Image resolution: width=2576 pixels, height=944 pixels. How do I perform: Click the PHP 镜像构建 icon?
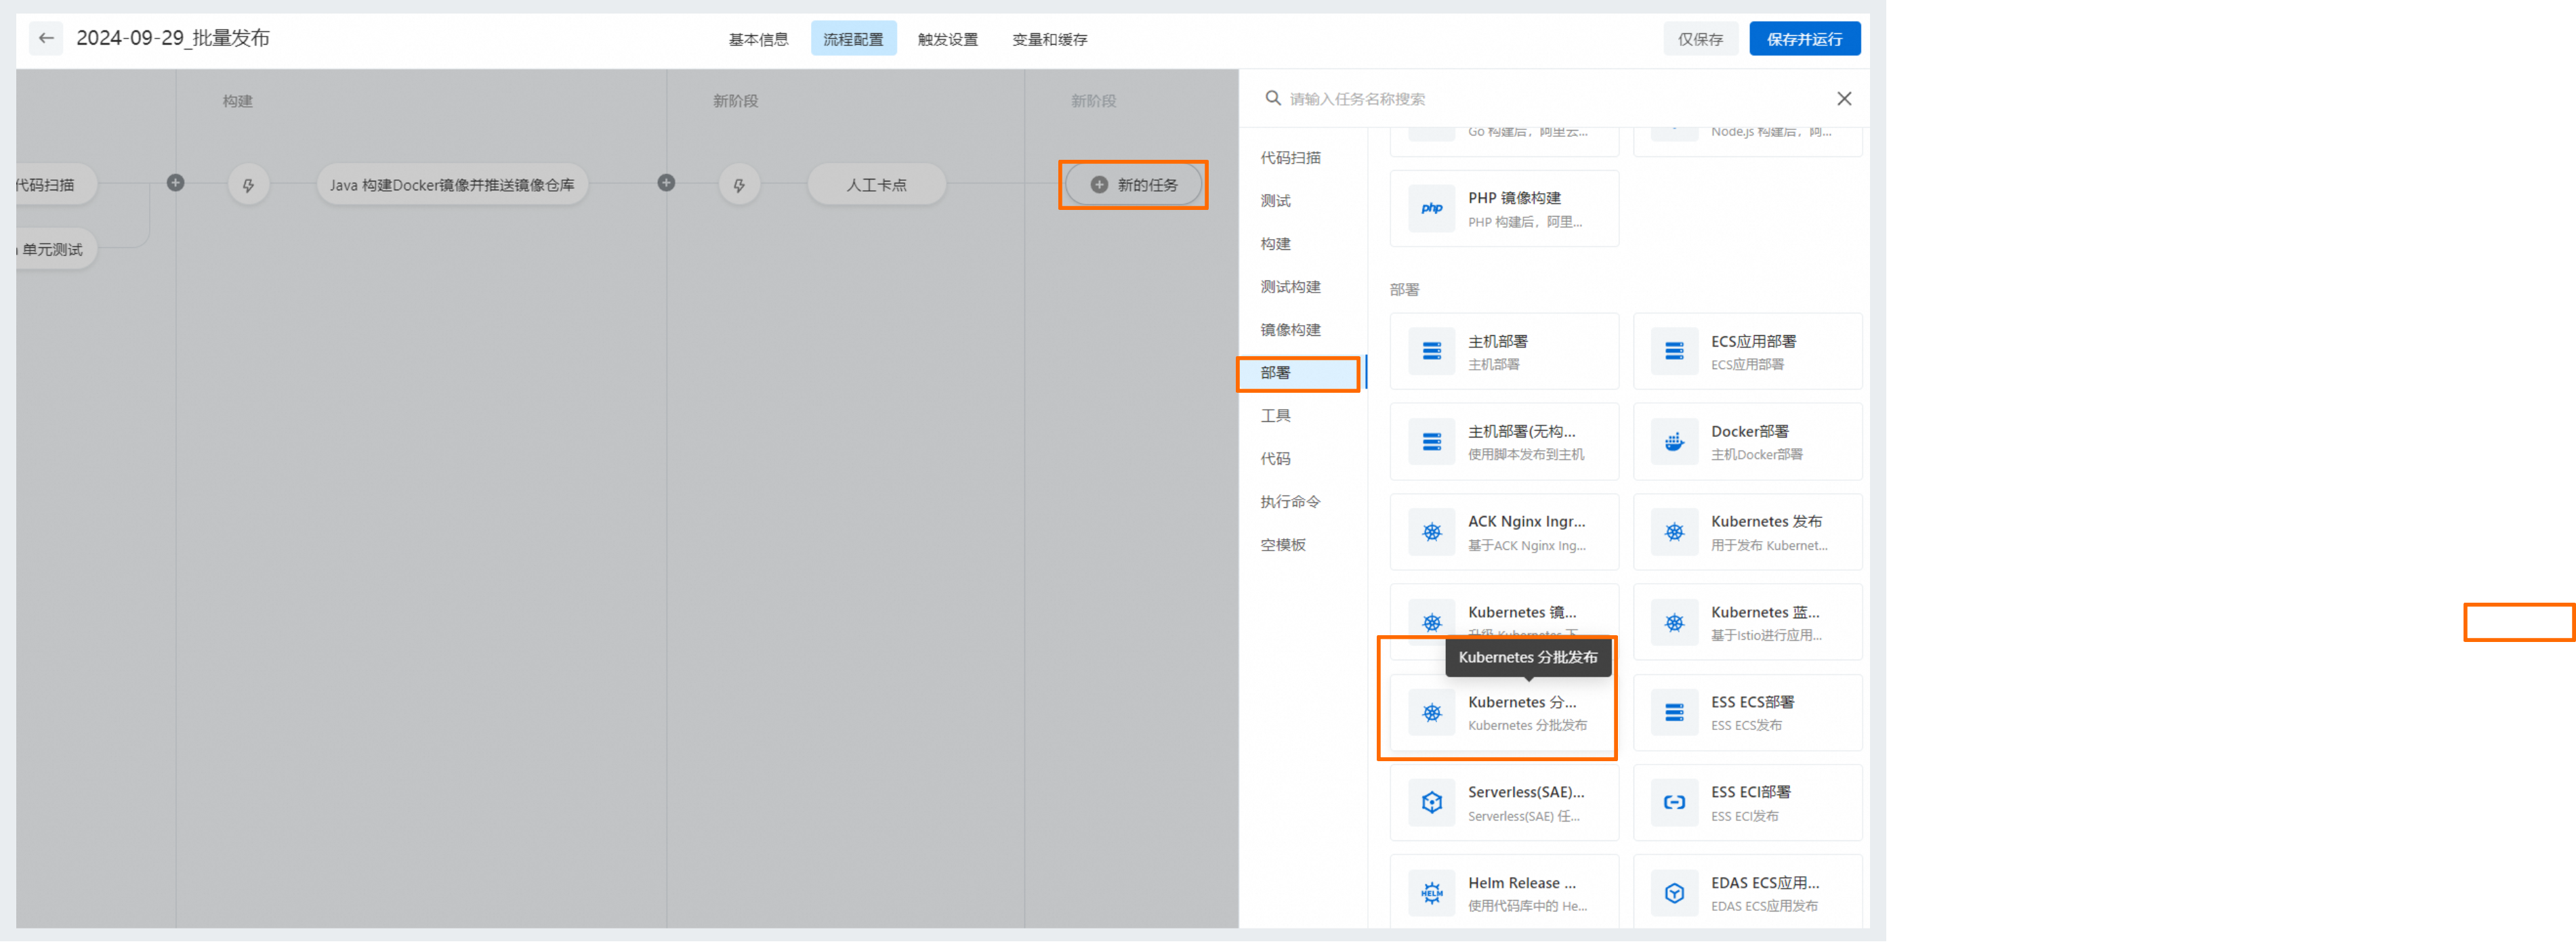[x=1431, y=208]
